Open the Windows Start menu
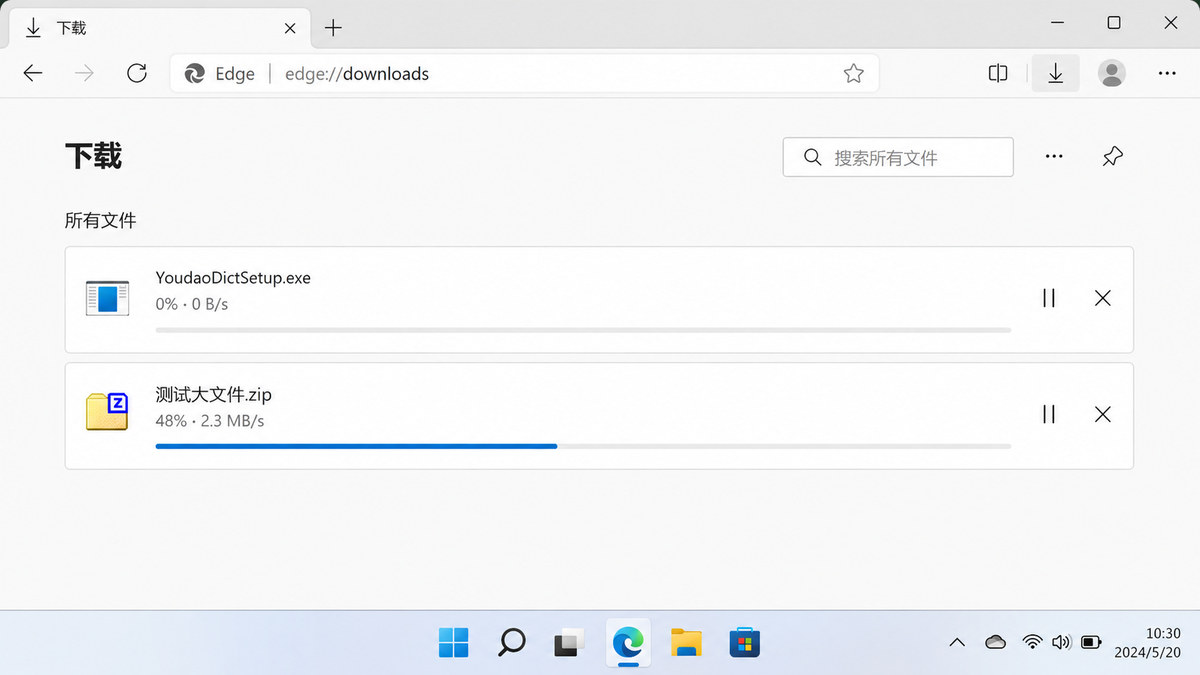This screenshot has width=1200, height=675. coord(454,643)
